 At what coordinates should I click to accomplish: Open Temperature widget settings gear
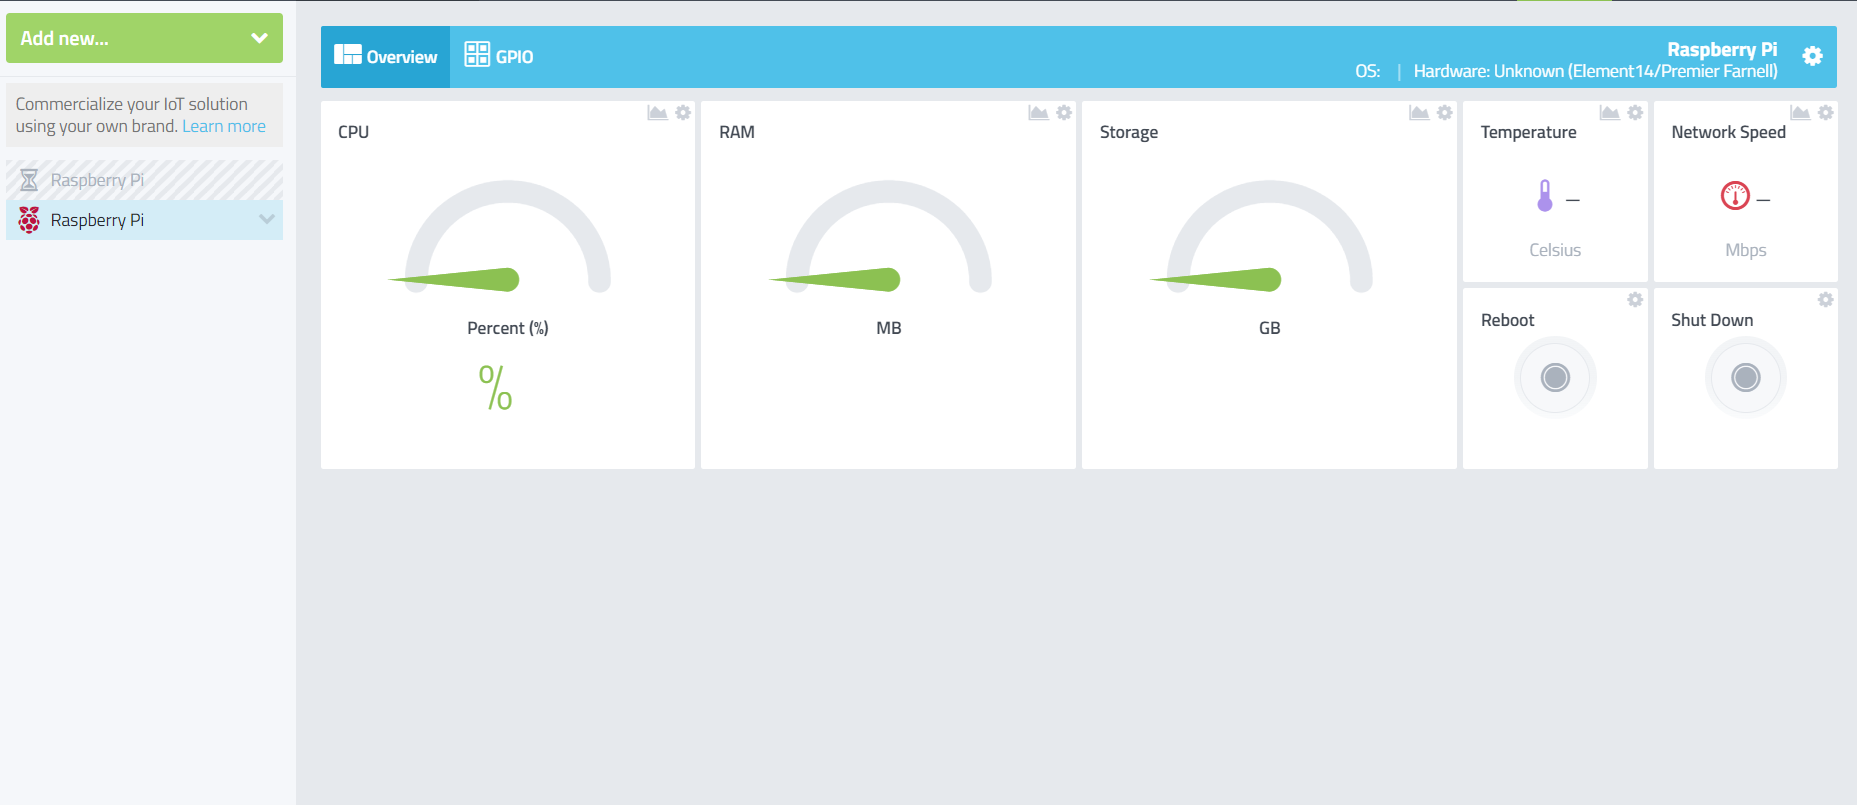[x=1635, y=113]
